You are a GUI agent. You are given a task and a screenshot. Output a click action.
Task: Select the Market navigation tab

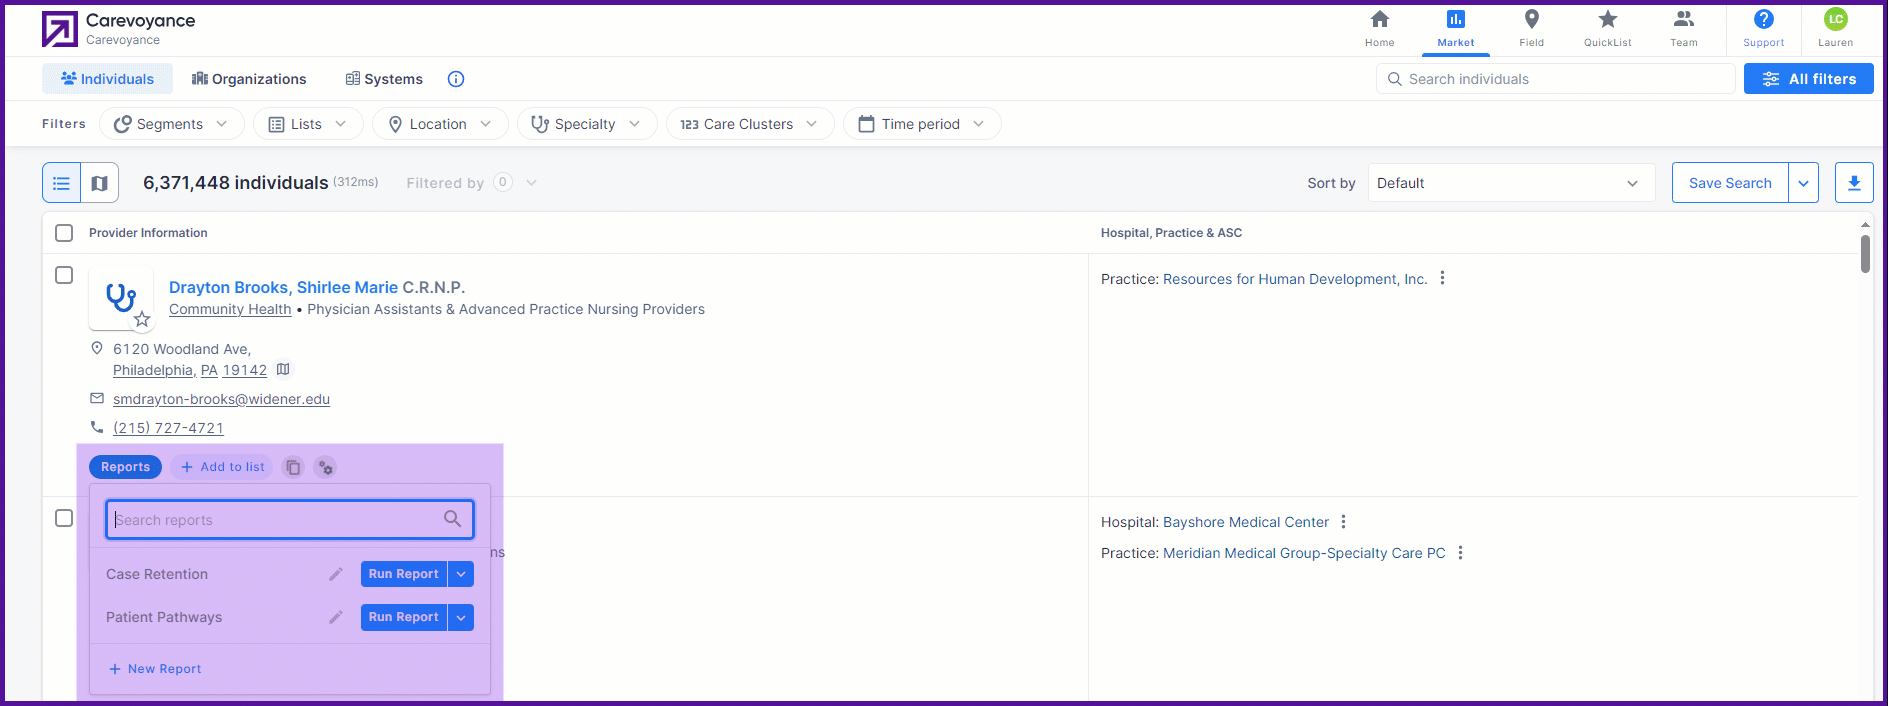point(1455,29)
